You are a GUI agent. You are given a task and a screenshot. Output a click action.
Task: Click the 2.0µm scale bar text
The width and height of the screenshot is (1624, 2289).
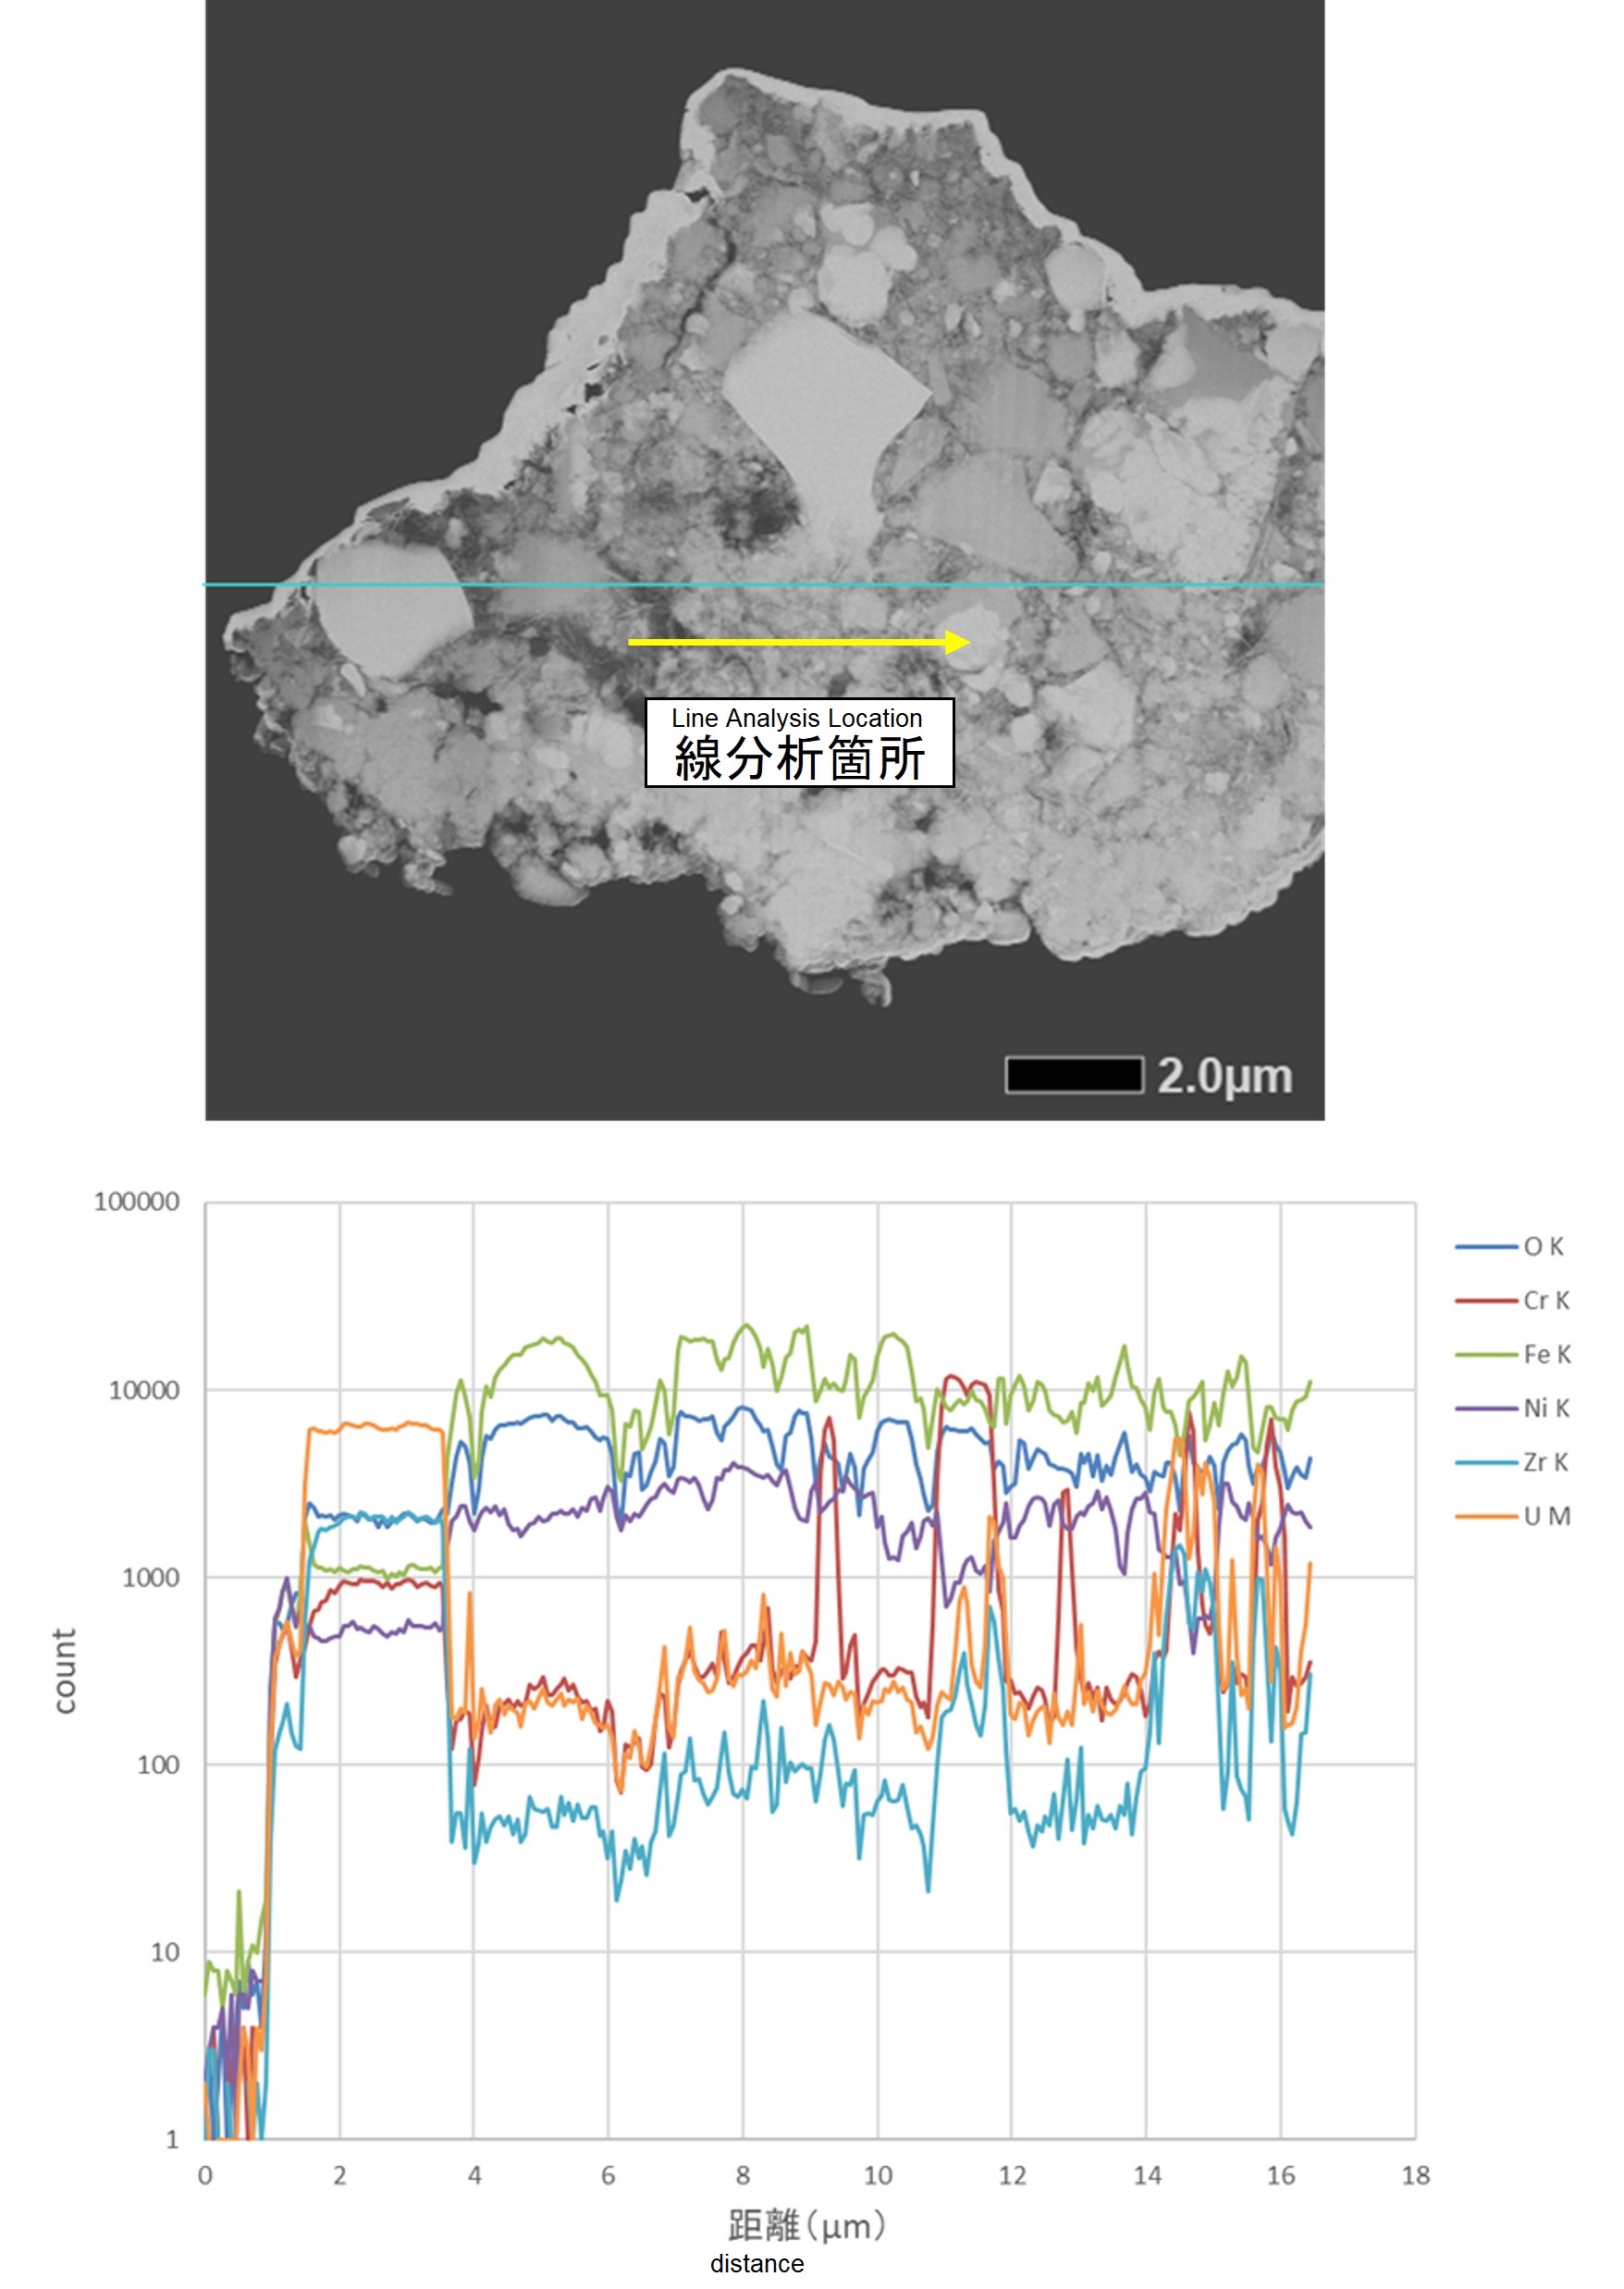click(1224, 1076)
